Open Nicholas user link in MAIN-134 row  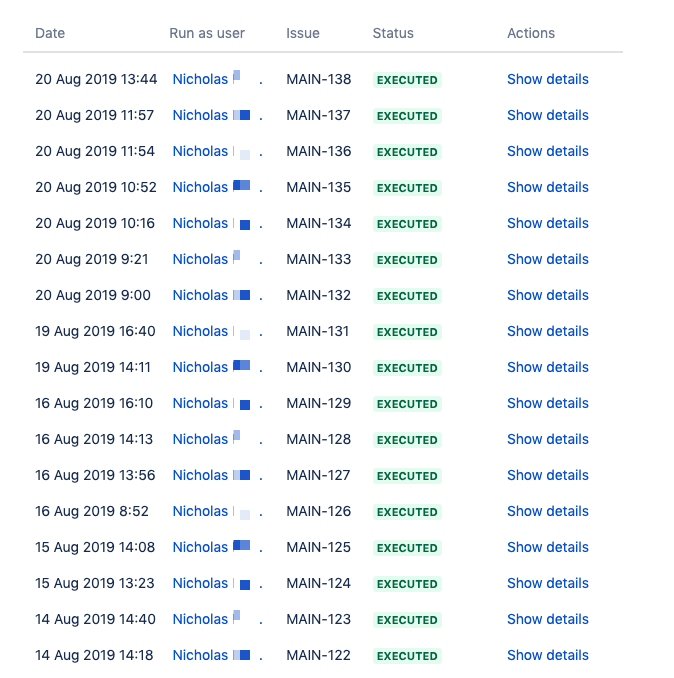click(x=217, y=223)
